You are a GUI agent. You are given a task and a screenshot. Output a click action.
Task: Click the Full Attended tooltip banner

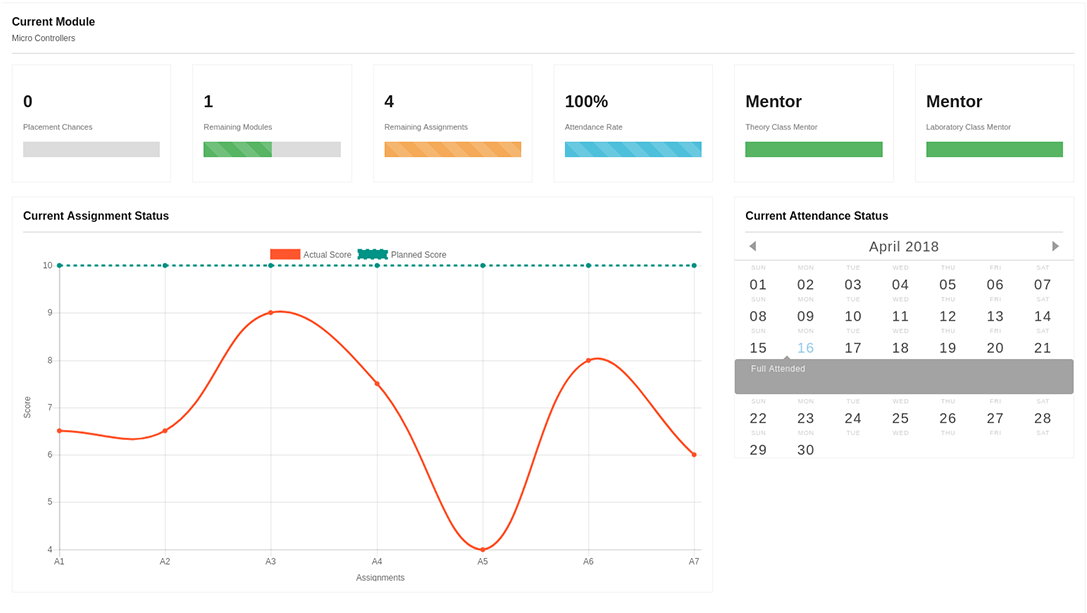point(903,376)
